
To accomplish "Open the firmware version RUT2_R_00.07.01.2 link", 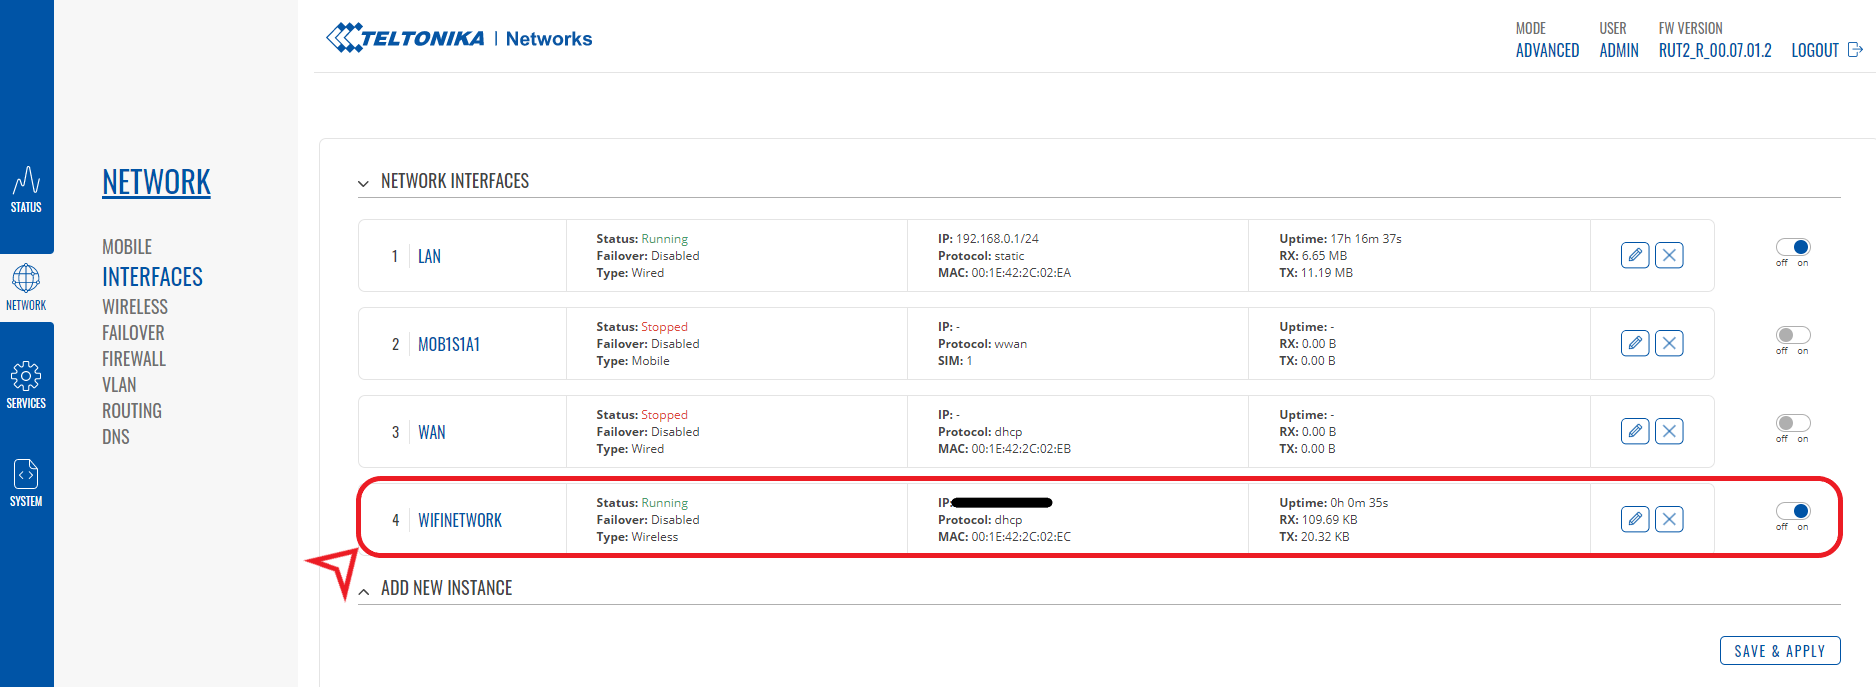I will [1714, 50].
